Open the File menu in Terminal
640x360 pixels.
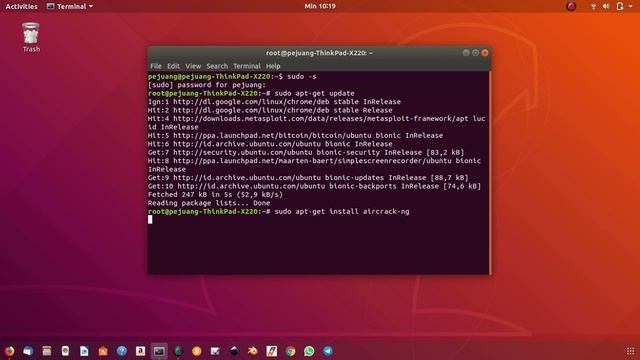point(156,66)
